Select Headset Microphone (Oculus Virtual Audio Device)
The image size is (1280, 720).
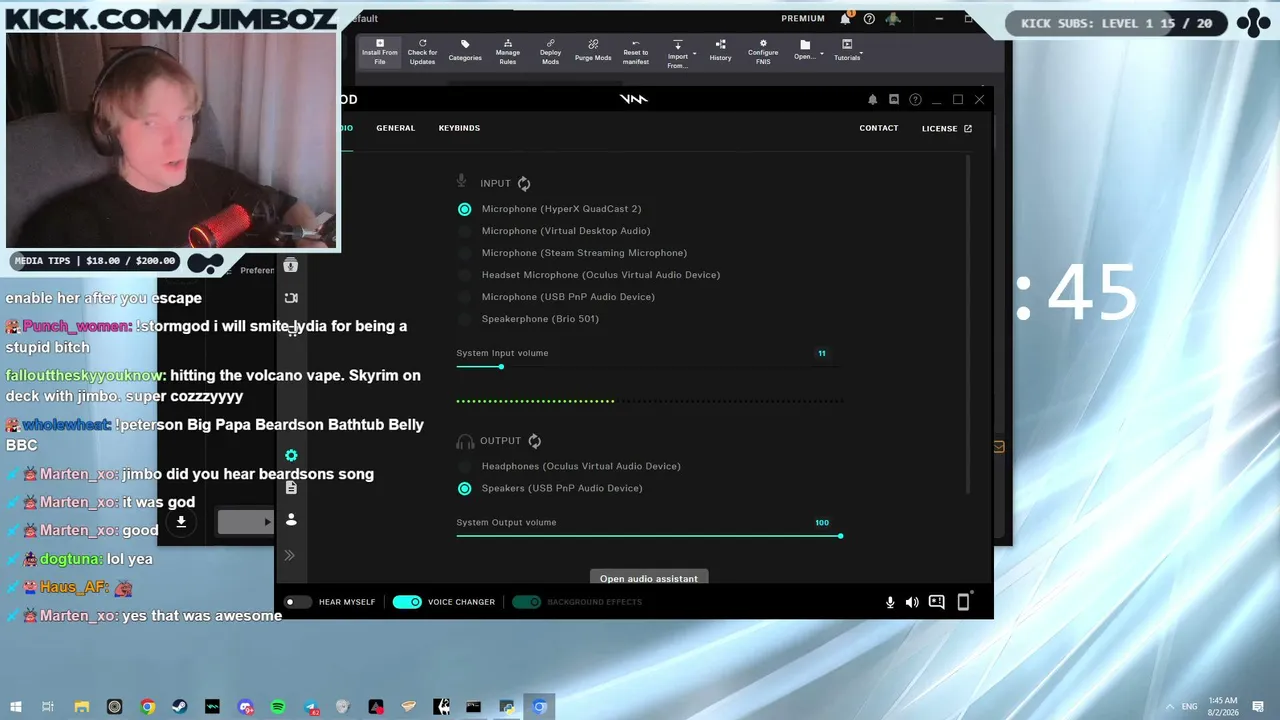point(589,275)
